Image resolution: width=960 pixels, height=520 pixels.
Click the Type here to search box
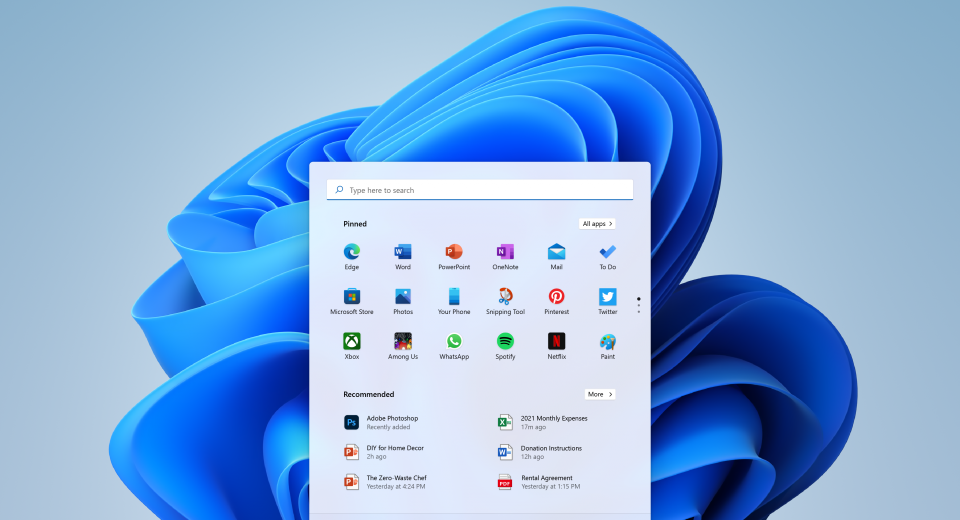coord(480,190)
